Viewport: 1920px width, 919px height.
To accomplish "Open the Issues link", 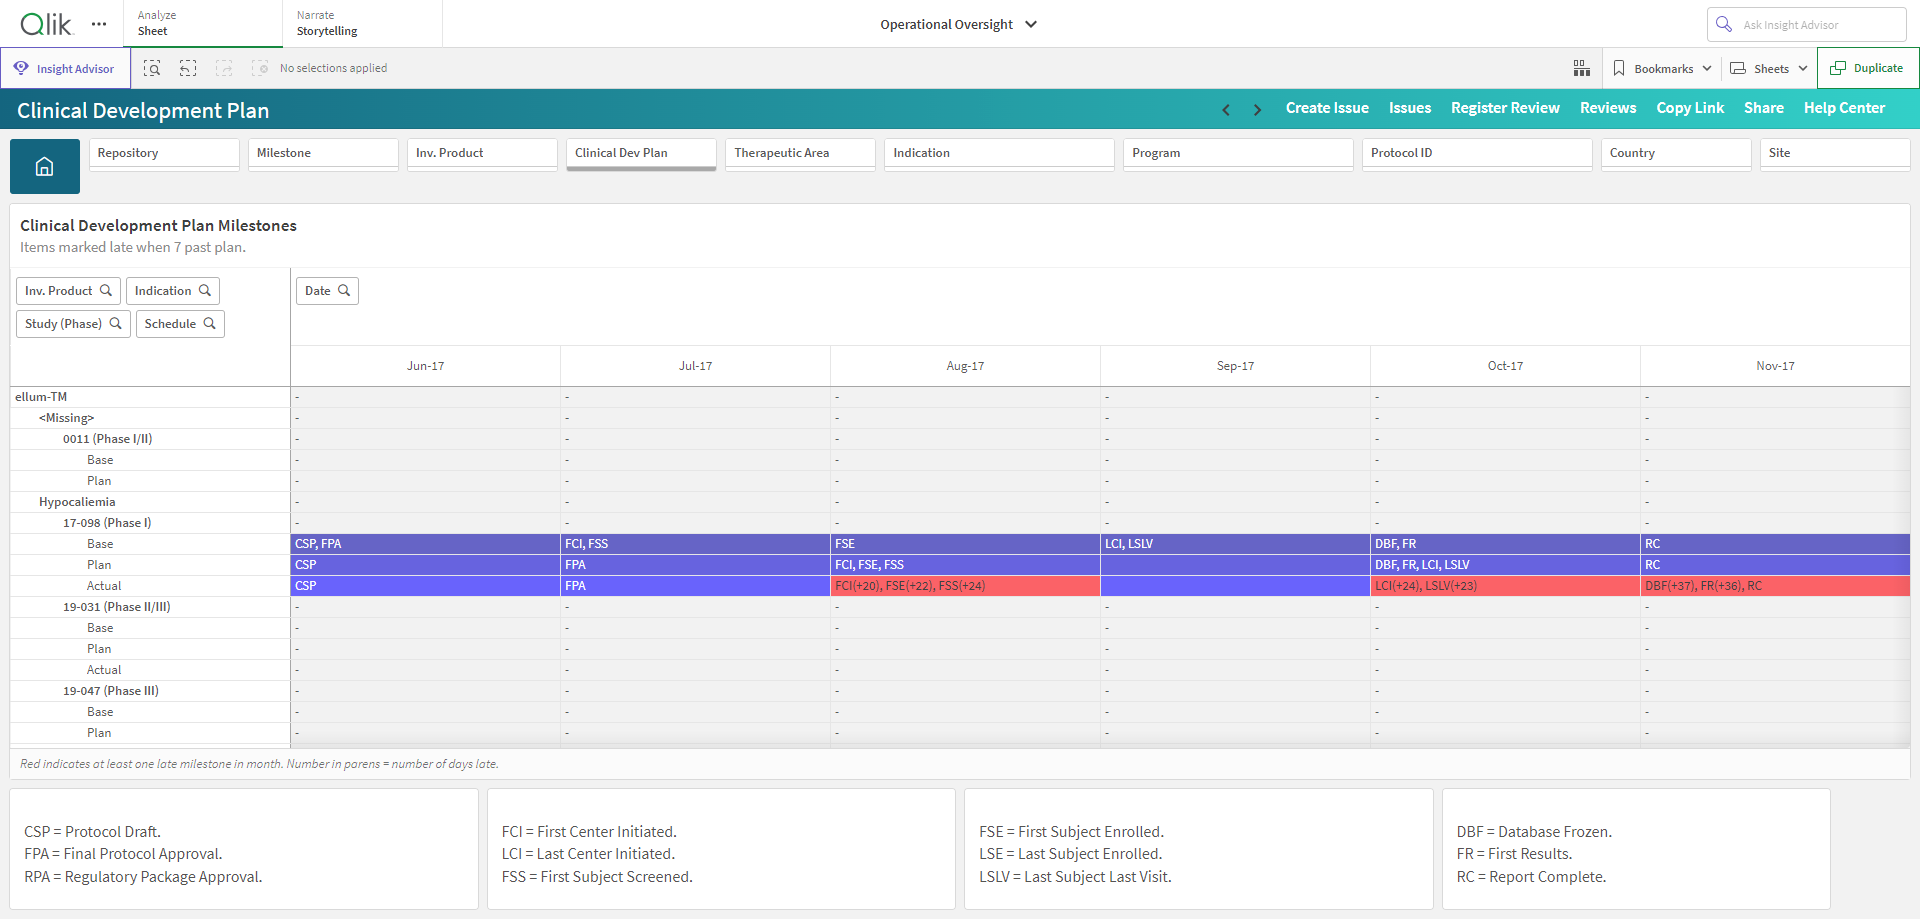I will pyautogui.click(x=1410, y=108).
